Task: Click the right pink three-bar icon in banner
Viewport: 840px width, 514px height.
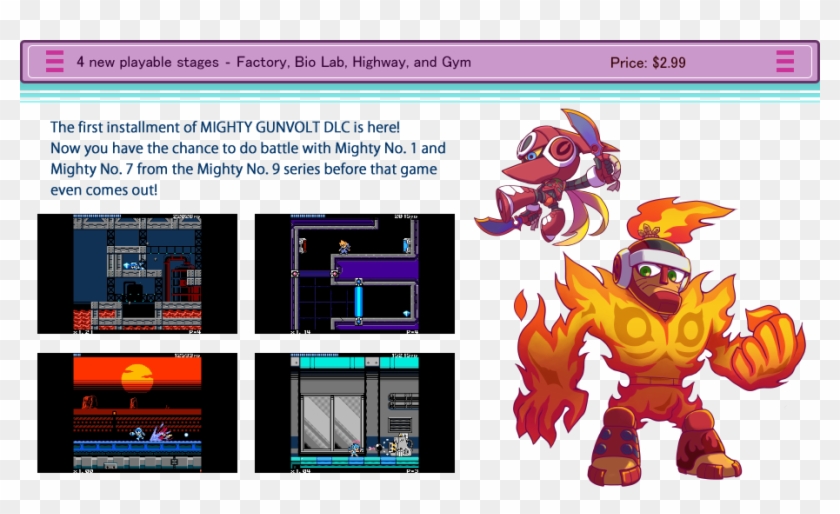Action: click(x=785, y=61)
